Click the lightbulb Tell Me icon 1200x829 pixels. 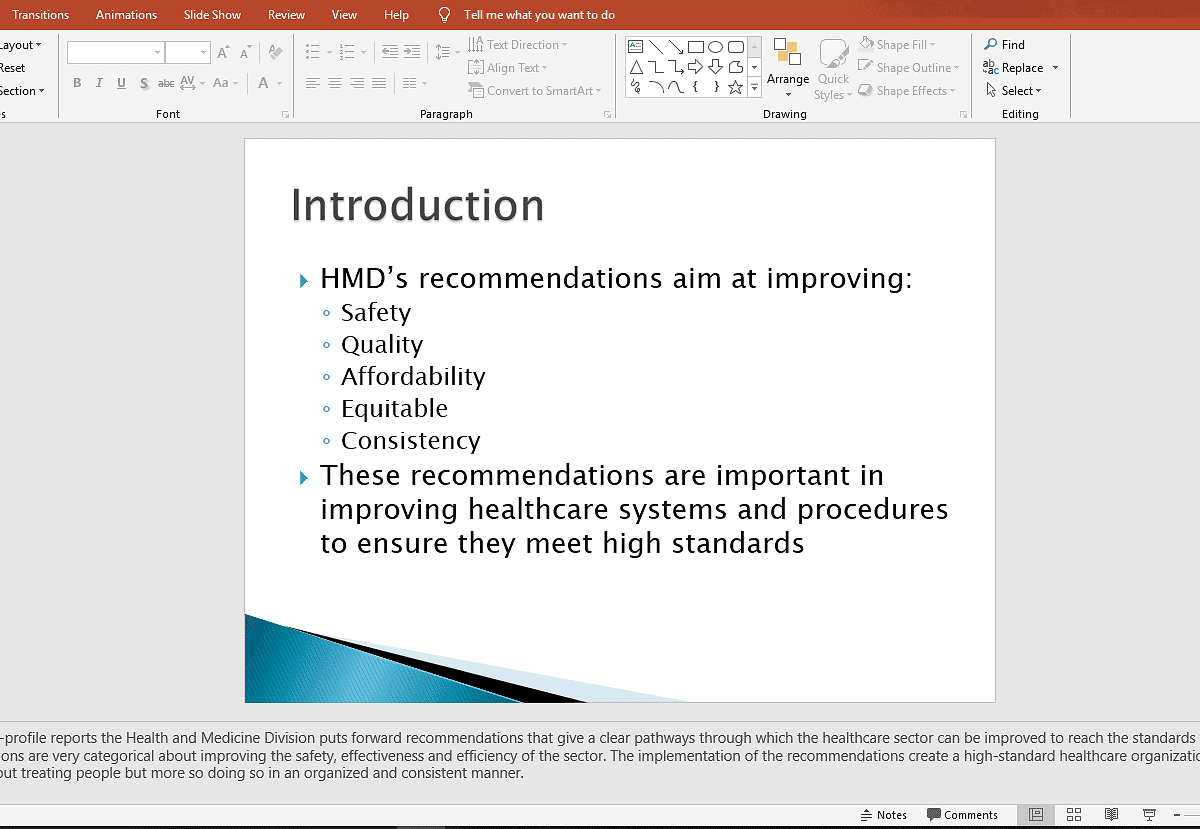point(445,15)
